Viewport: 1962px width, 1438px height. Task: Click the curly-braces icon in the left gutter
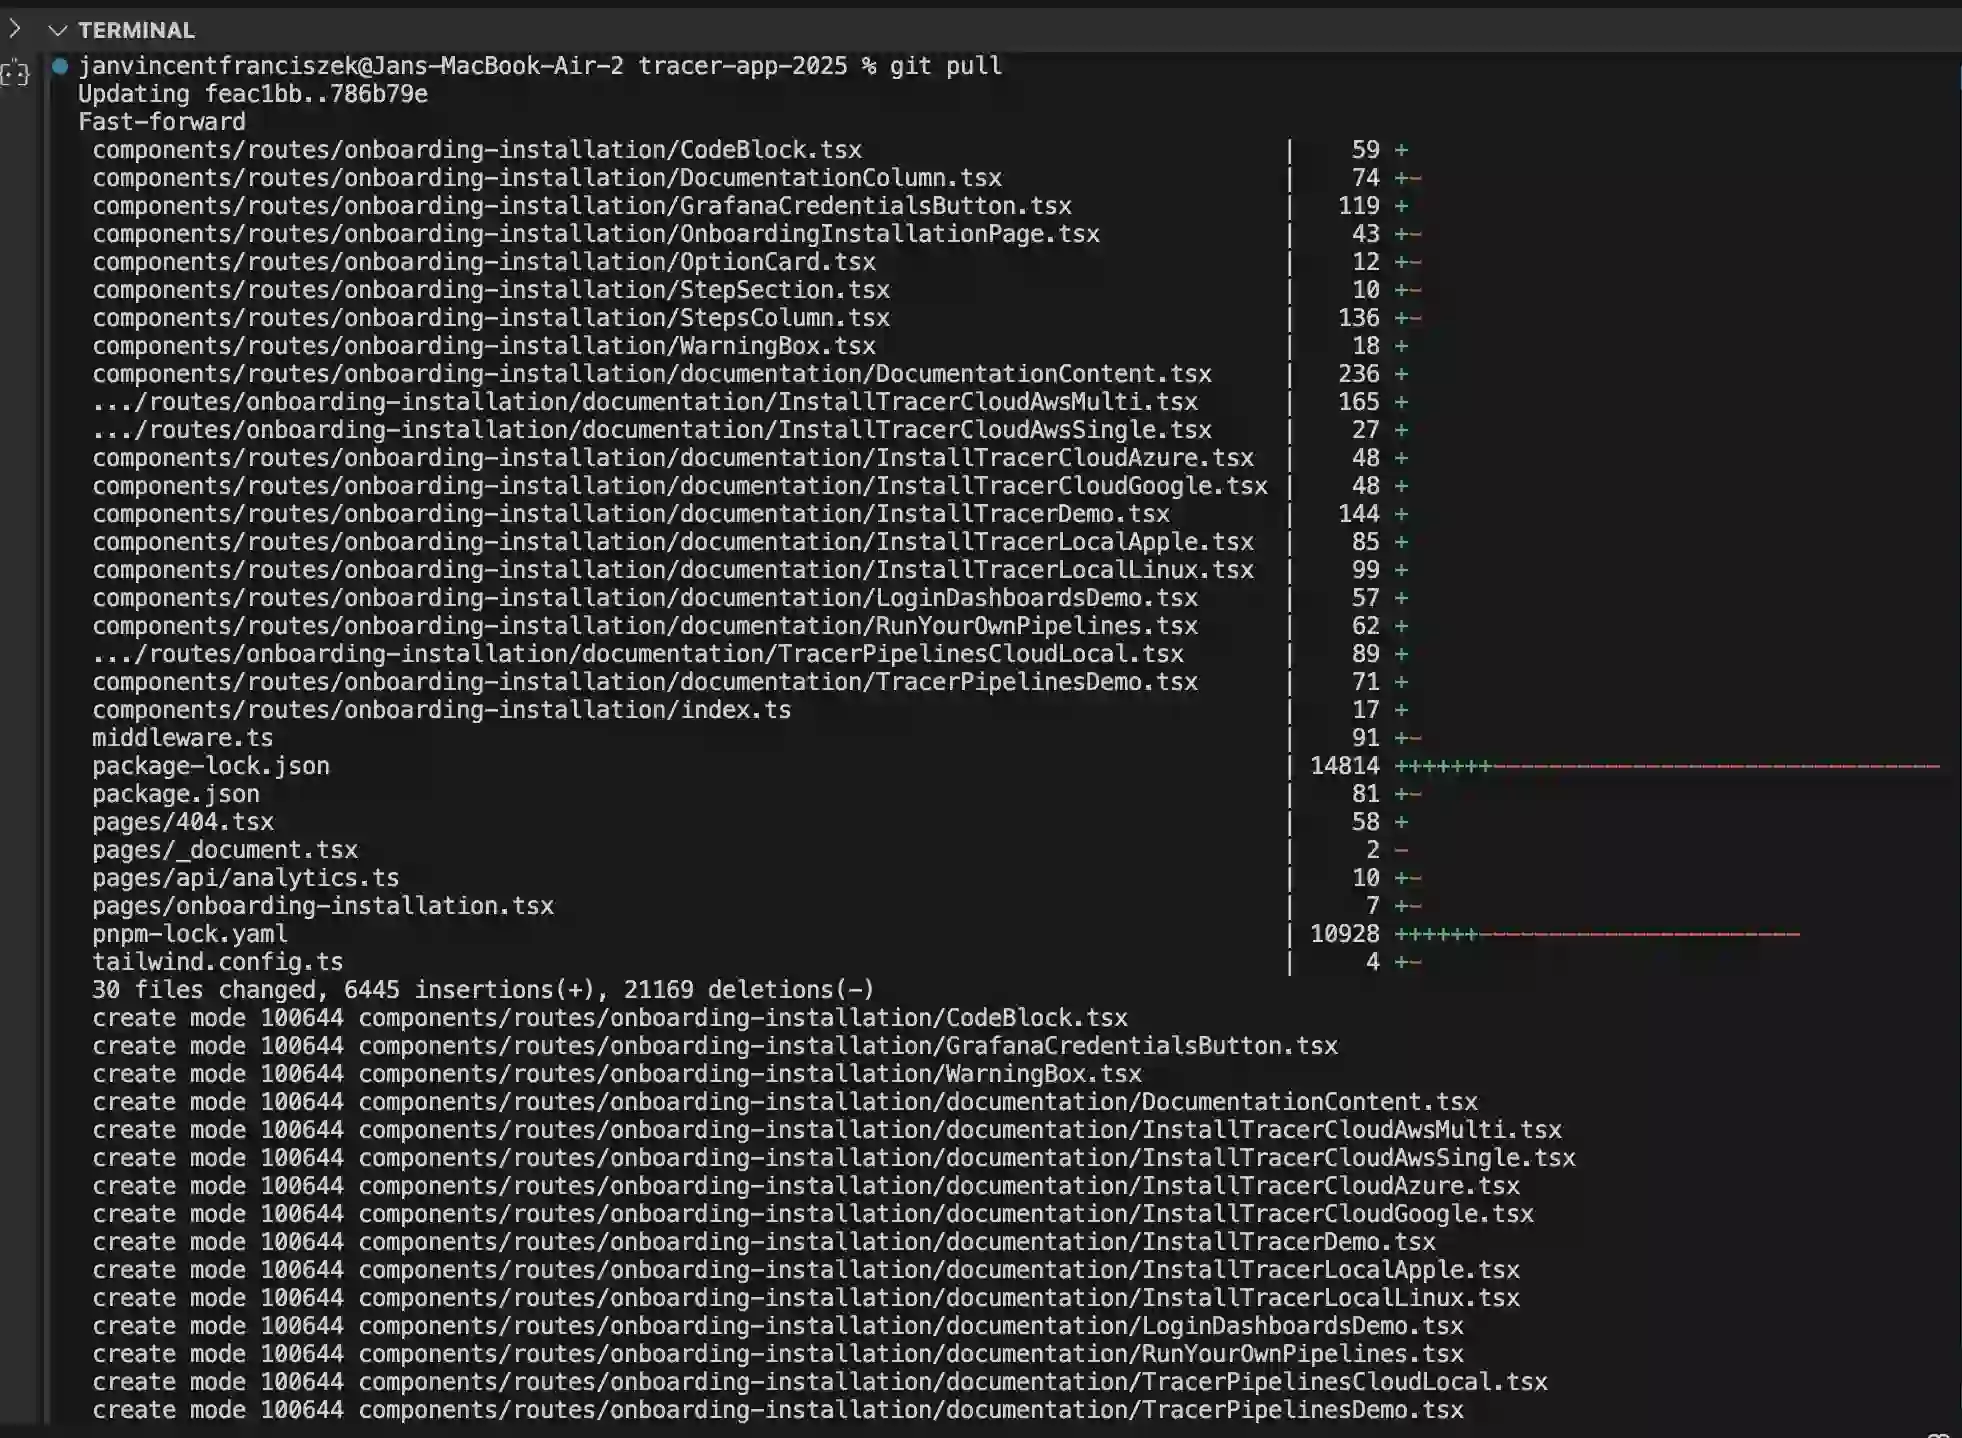pyautogui.click(x=15, y=74)
